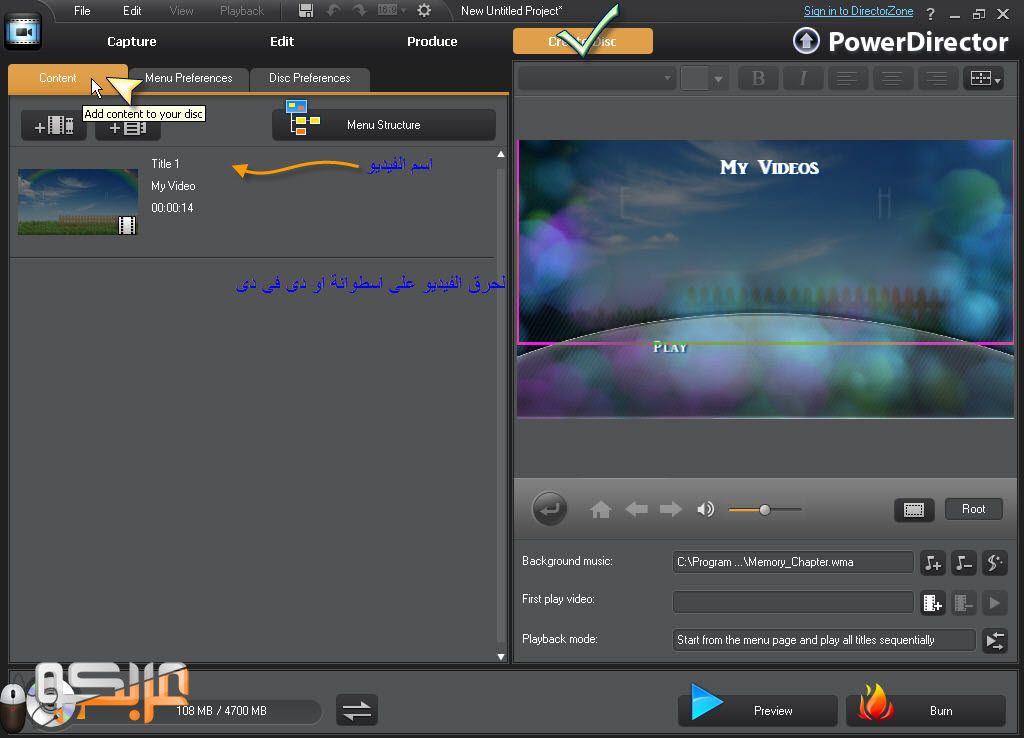Open the preferences gear icon
This screenshot has width=1024, height=738.
[424, 10]
